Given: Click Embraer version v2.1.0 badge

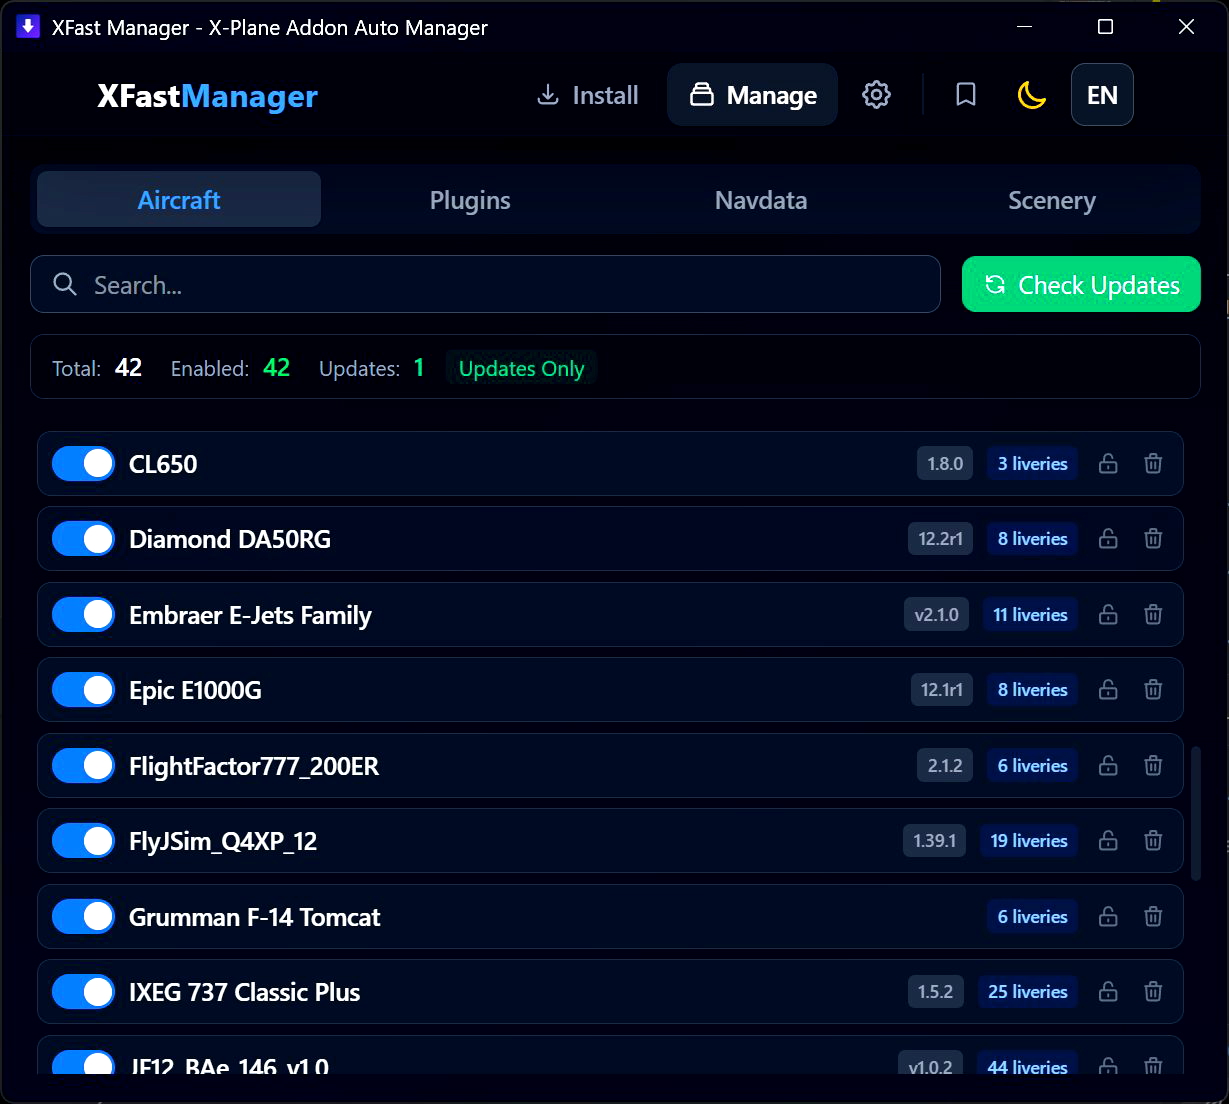Looking at the screenshot, I should pos(937,615).
